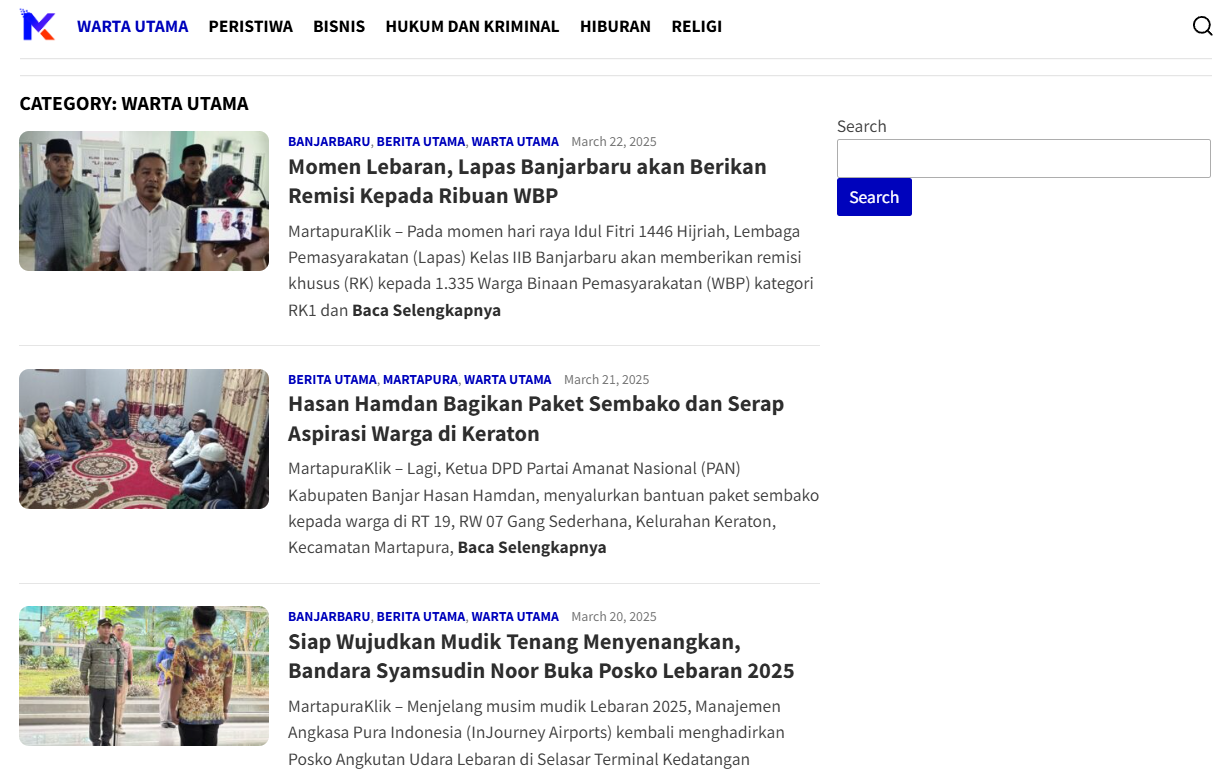Open headline 'Siap Wujudkan Mudik Tenang Menyenangkan'
Image resolution: width=1225 pixels, height=773 pixels.
pyautogui.click(x=541, y=656)
